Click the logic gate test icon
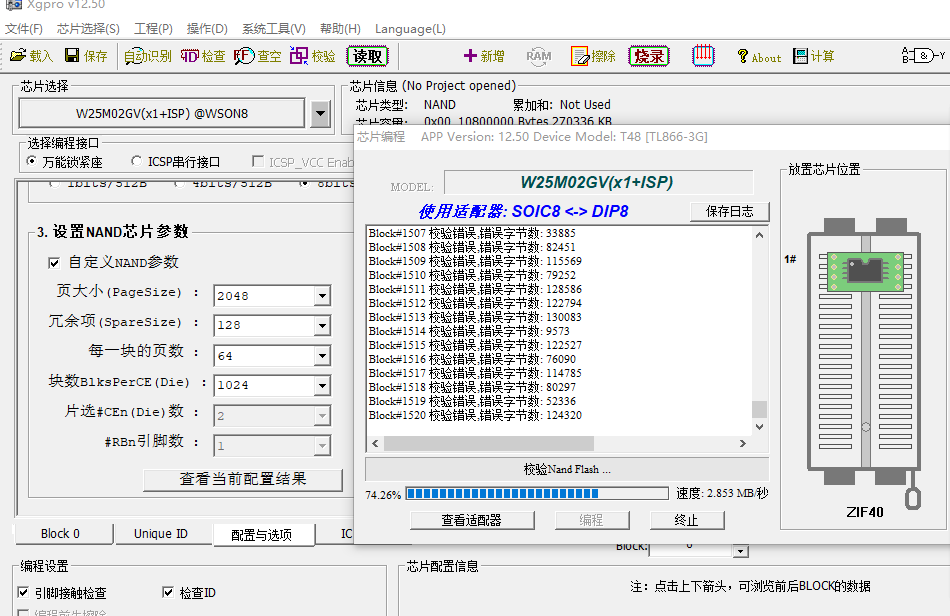Image resolution: width=950 pixels, height=616 pixels. click(x=922, y=56)
